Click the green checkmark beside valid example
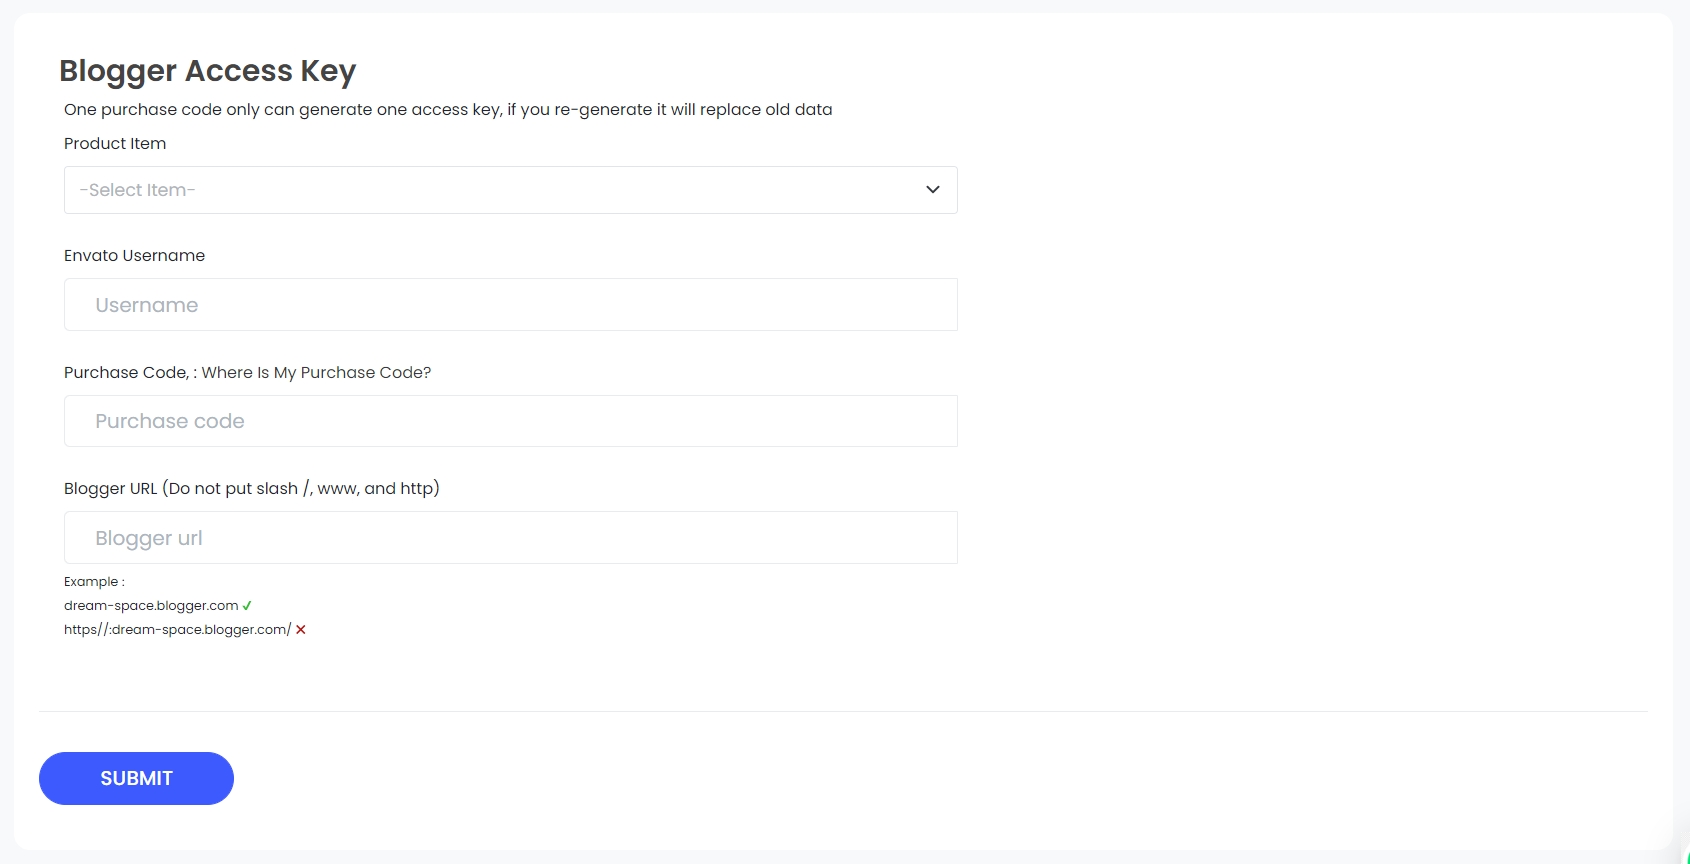The image size is (1690, 864). [x=247, y=606]
